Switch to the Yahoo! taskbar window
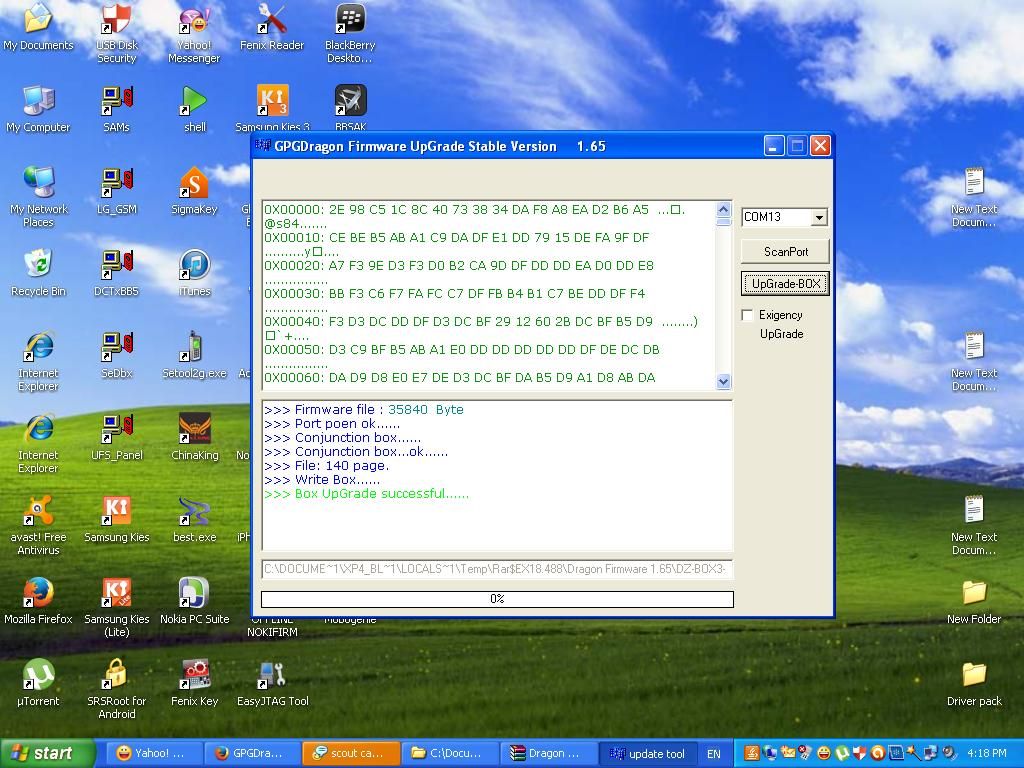The image size is (1024, 768). 153,754
